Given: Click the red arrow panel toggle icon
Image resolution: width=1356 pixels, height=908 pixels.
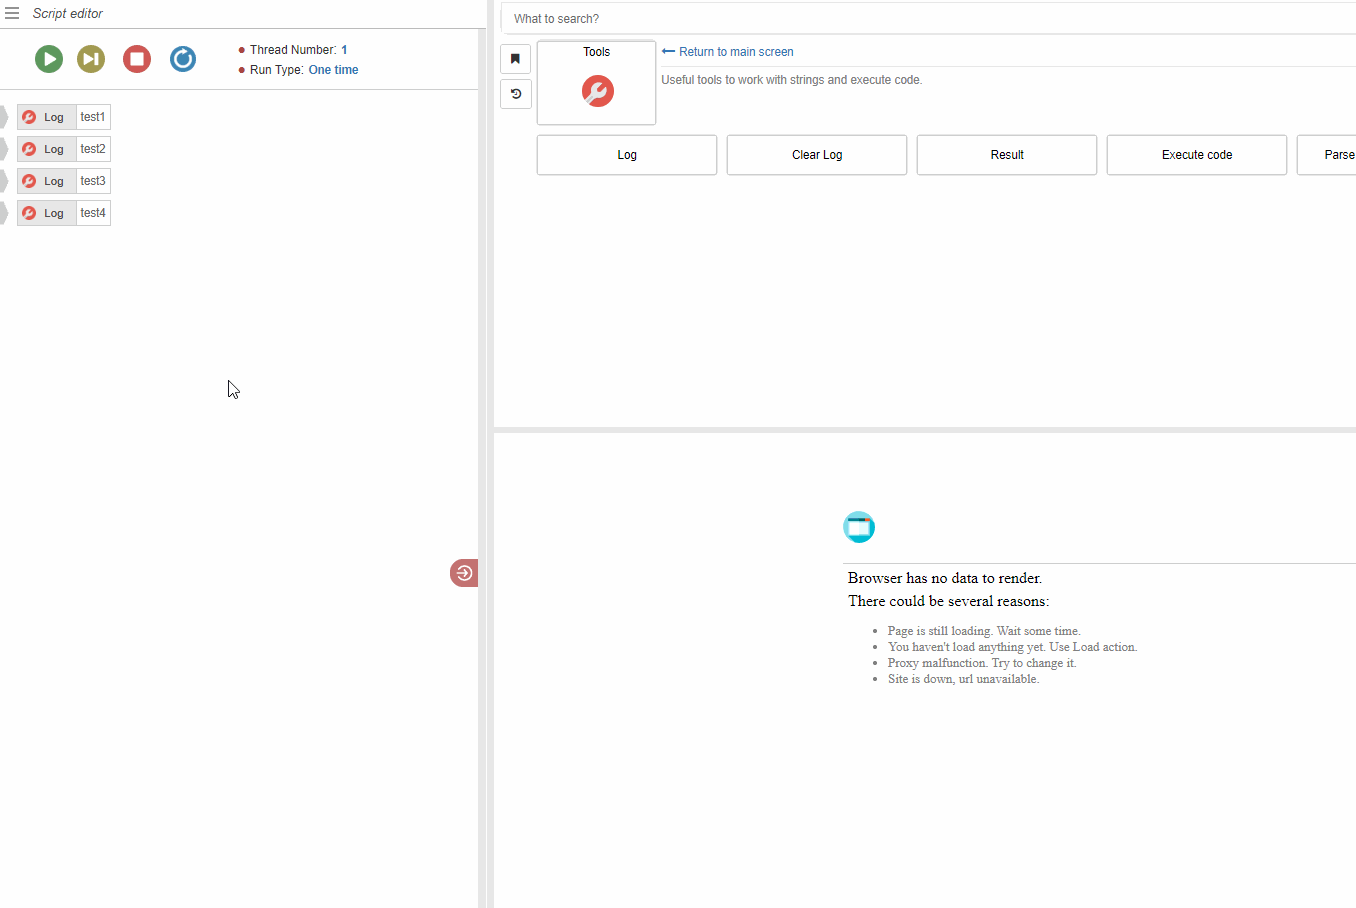Looking at the screenshot, I should tap(464, 573).
